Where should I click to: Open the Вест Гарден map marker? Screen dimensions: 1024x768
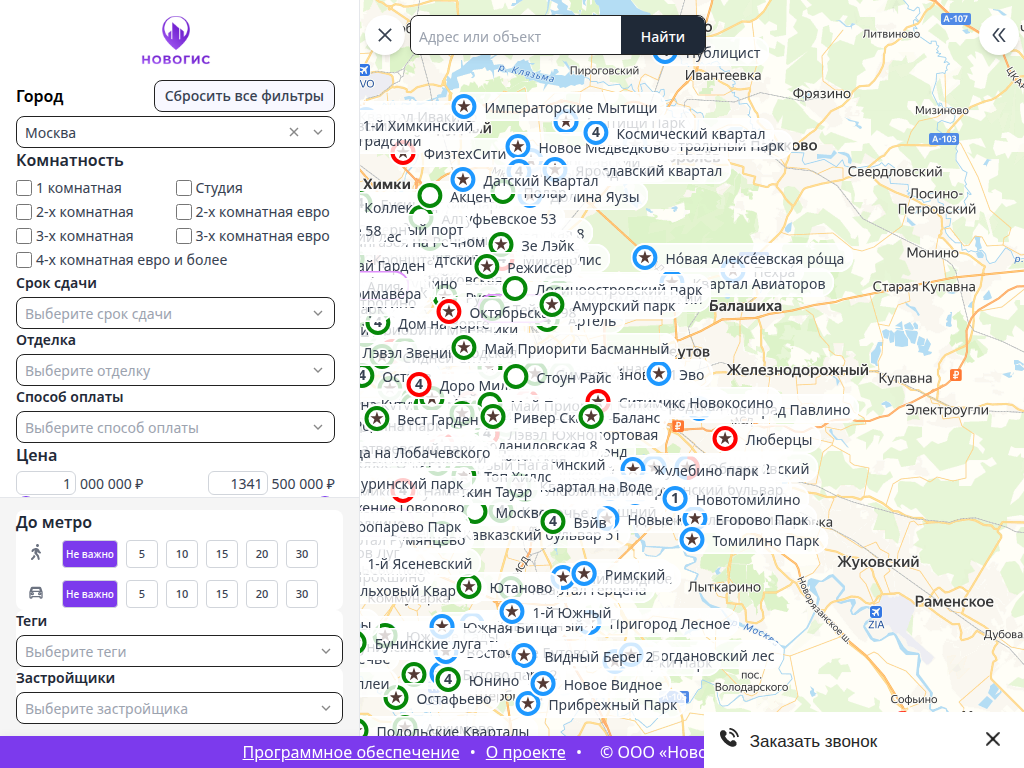pyautogui.click(x=377, y=419)
